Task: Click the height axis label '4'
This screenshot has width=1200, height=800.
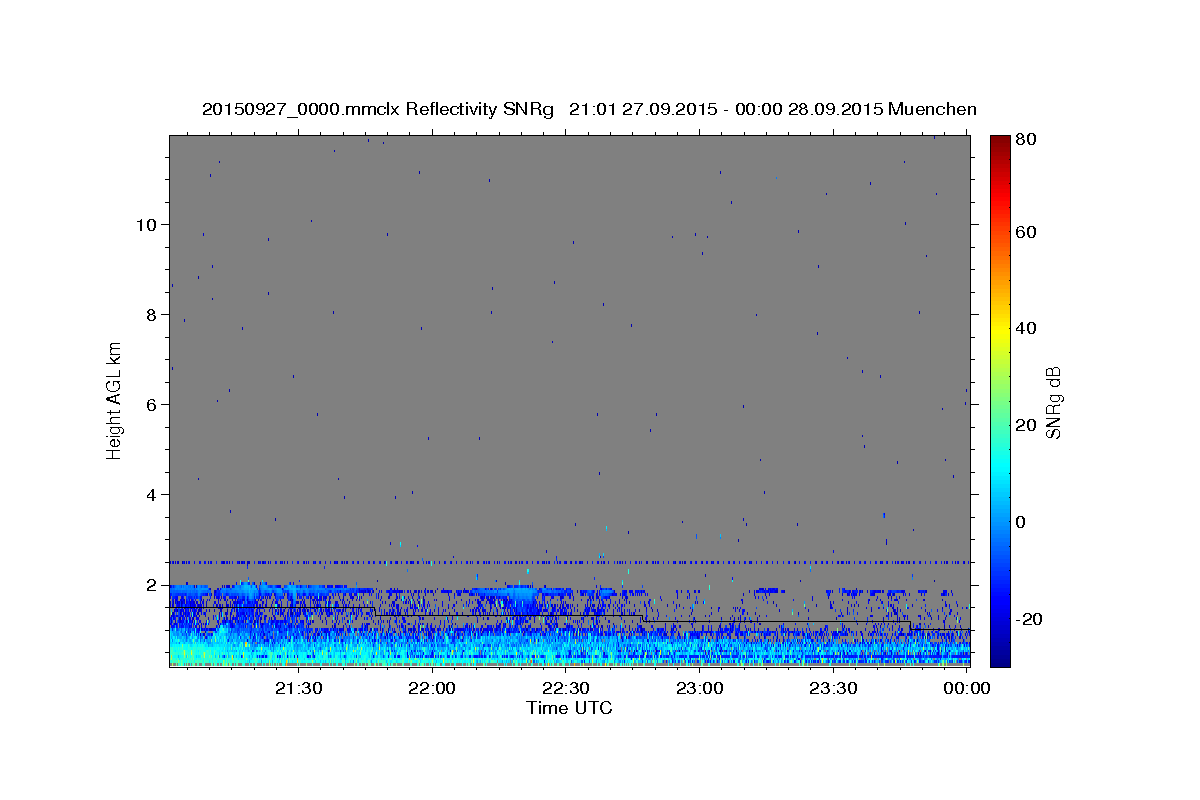Action: point(151,494)
